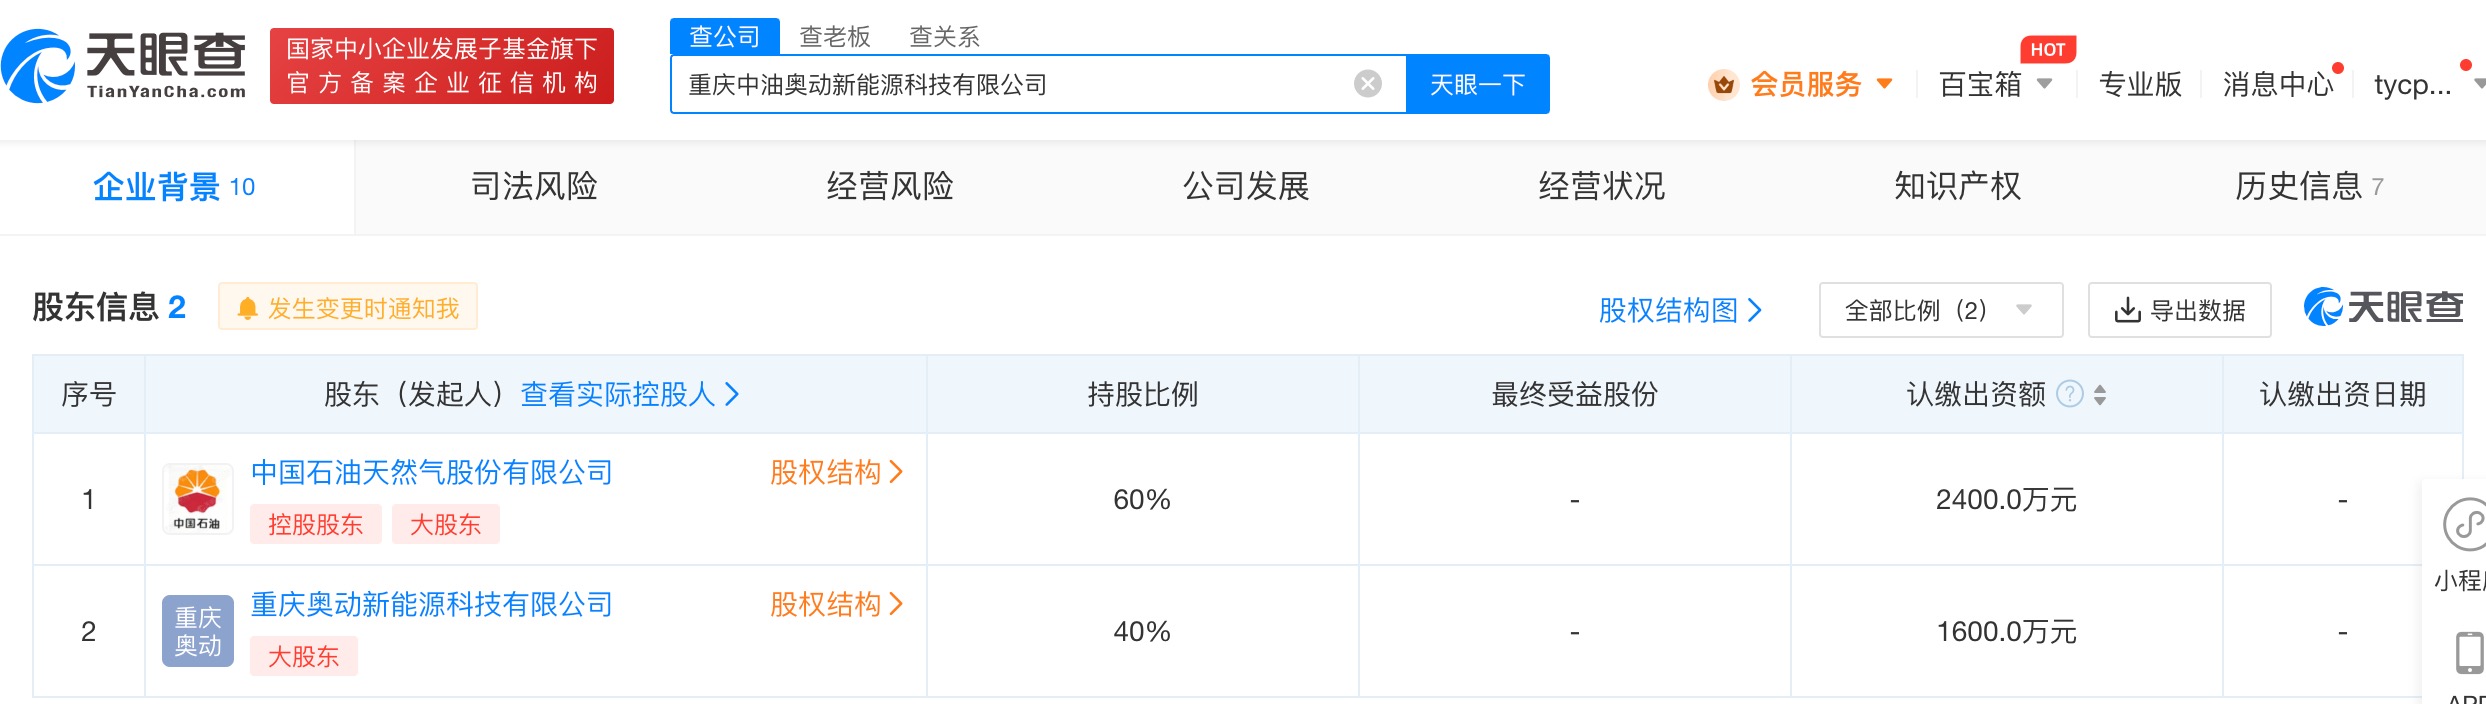Switch to the 查老板 search tab

point(835,37)
